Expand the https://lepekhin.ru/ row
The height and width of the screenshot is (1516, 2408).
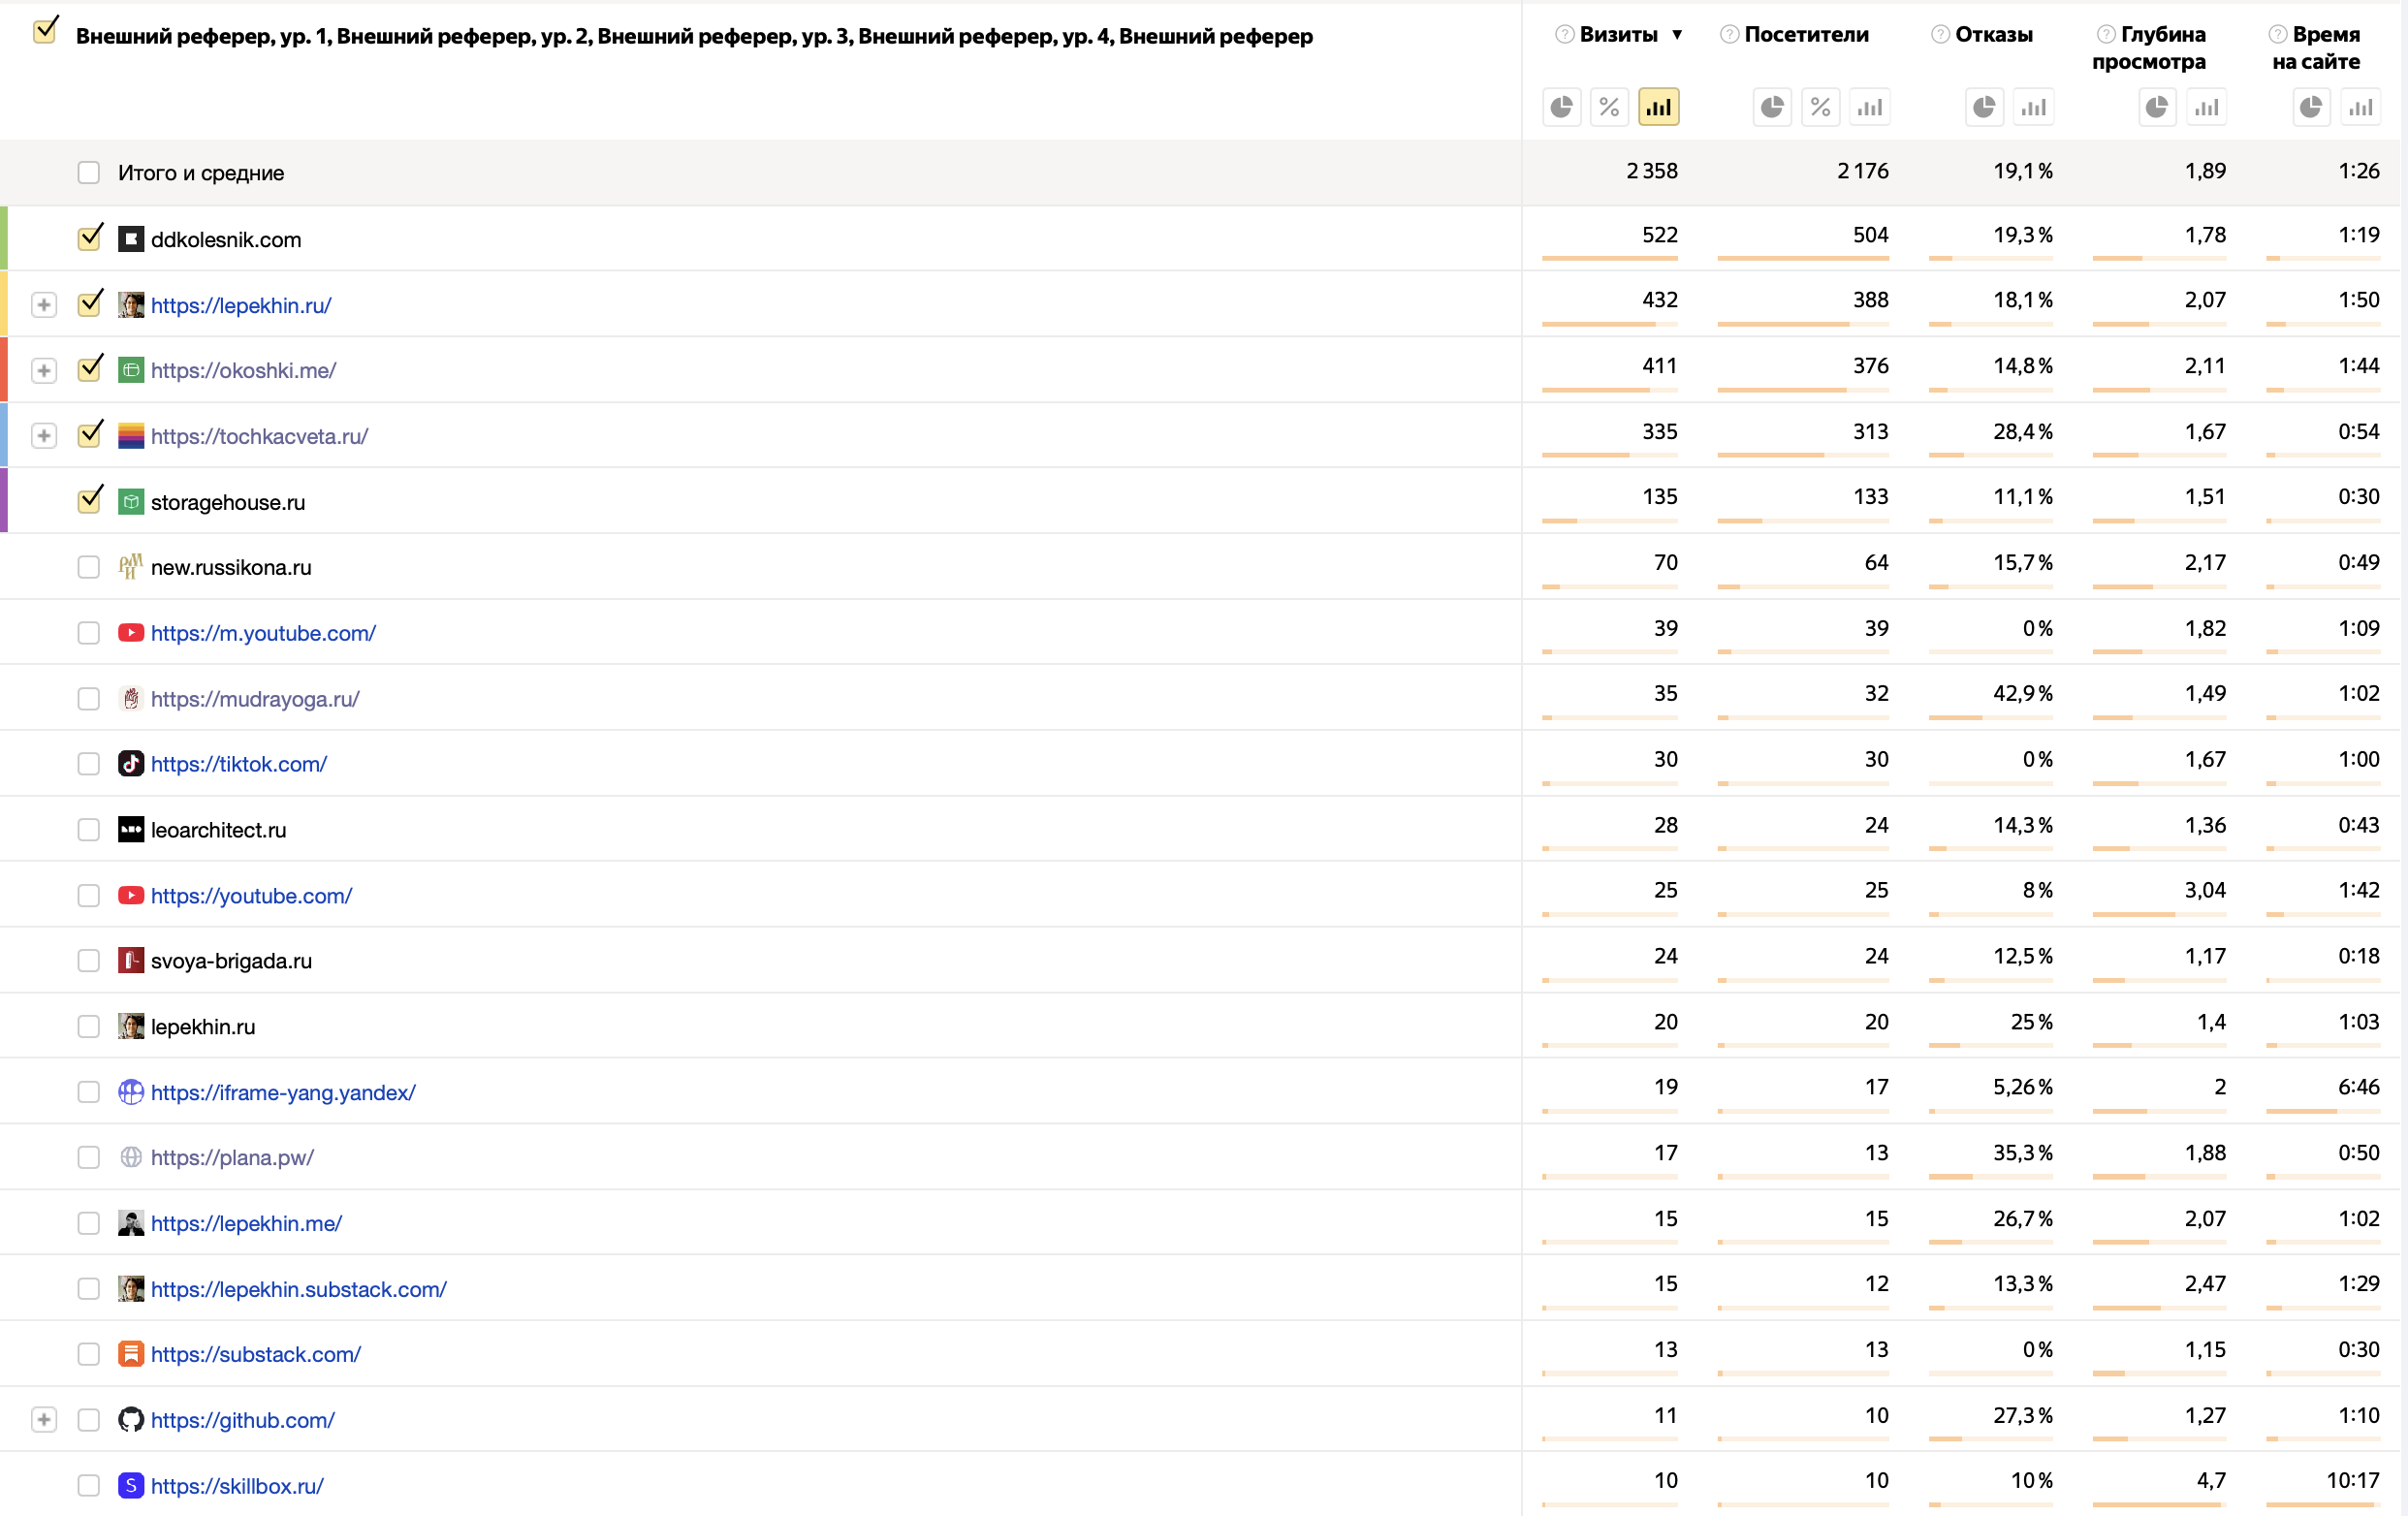click(43, 304)
